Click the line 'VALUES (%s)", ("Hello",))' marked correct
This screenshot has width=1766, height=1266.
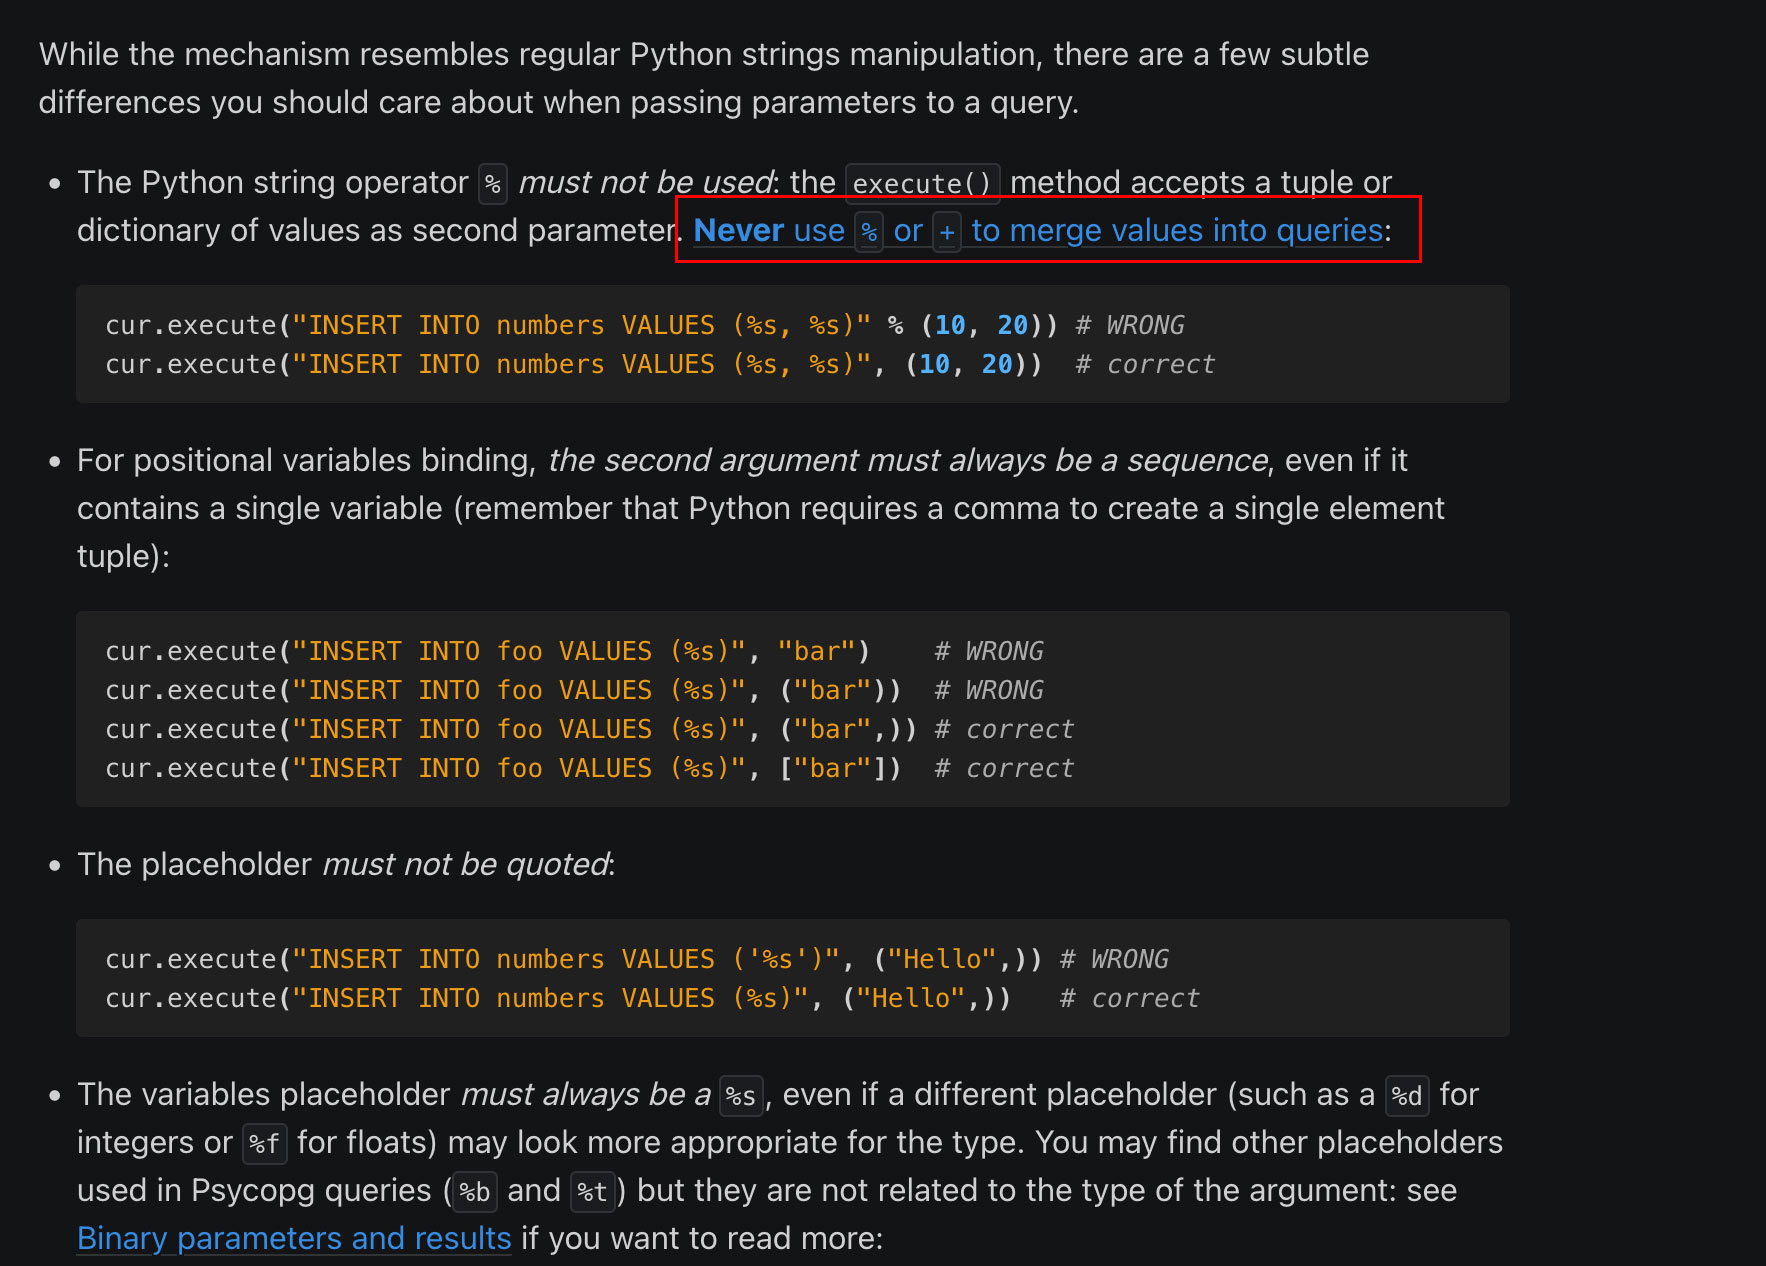(x=652, y=998)
